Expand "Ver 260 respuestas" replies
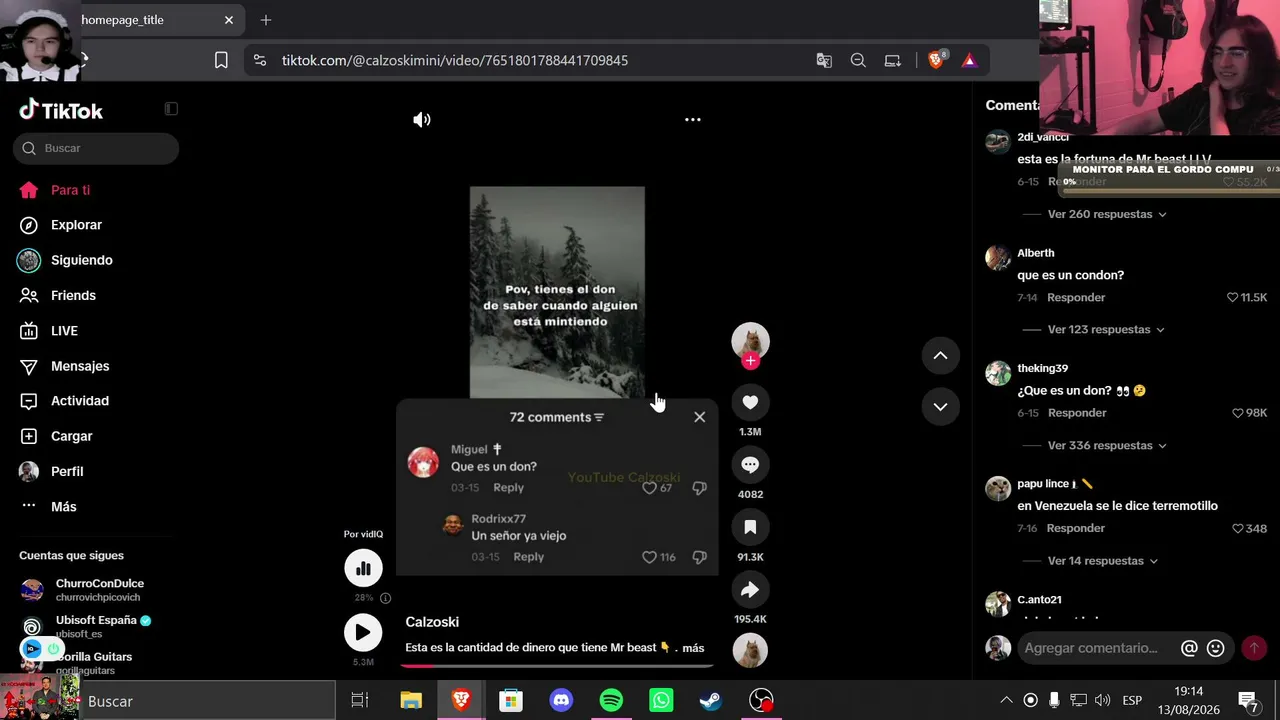The image size is (1280, 720). 1107,214
